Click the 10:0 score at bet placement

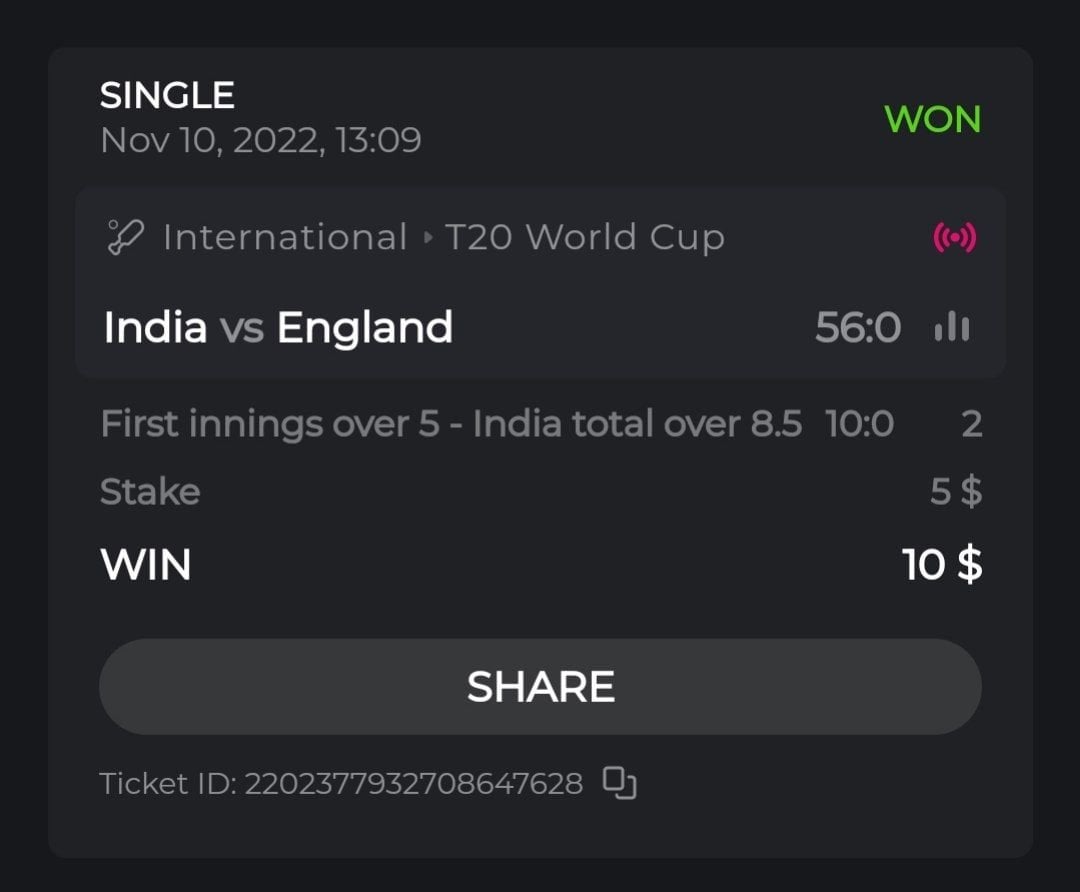859,424
